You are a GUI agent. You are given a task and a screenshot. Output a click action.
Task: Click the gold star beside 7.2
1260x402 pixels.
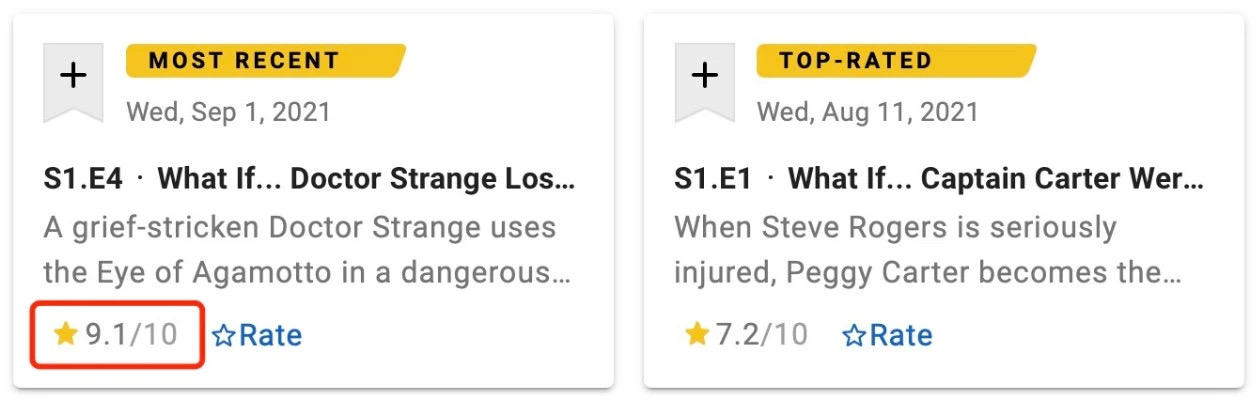697,334
